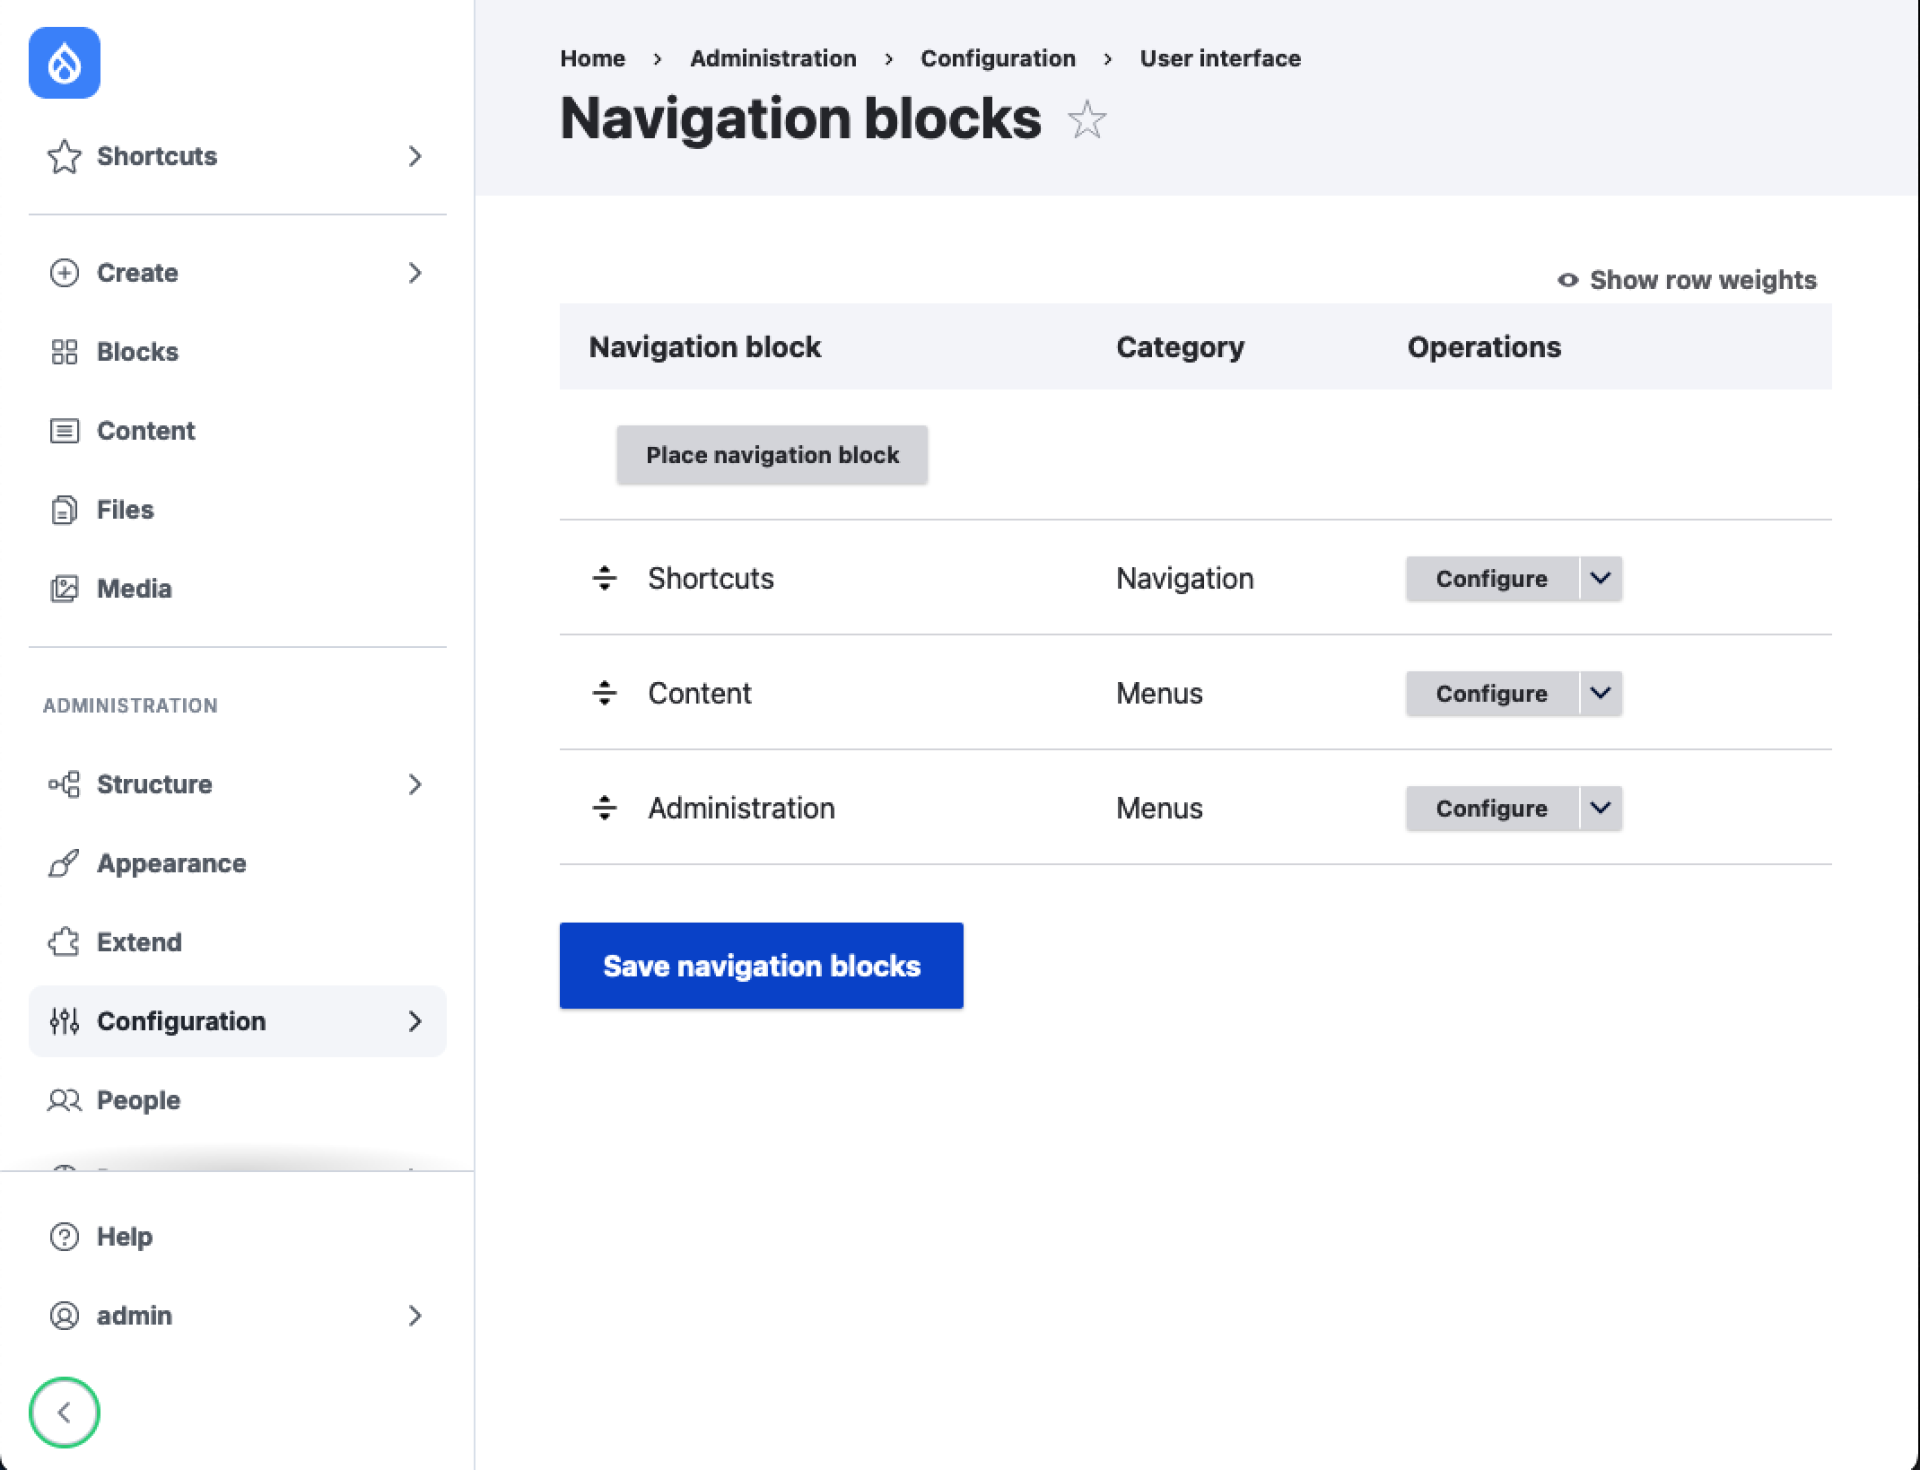This screenshot has height=1470, width=1920.
Task: Collapse the admin sidebar with the arrow toggle
Action: [x=64, y=1413]
